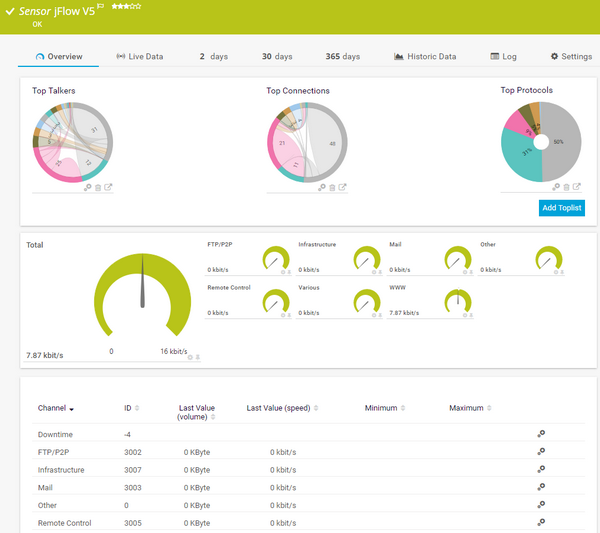The height and width of the screenshot is (533, 600).
Task: Sort table by the Maximum column
Action: (469, 408)
